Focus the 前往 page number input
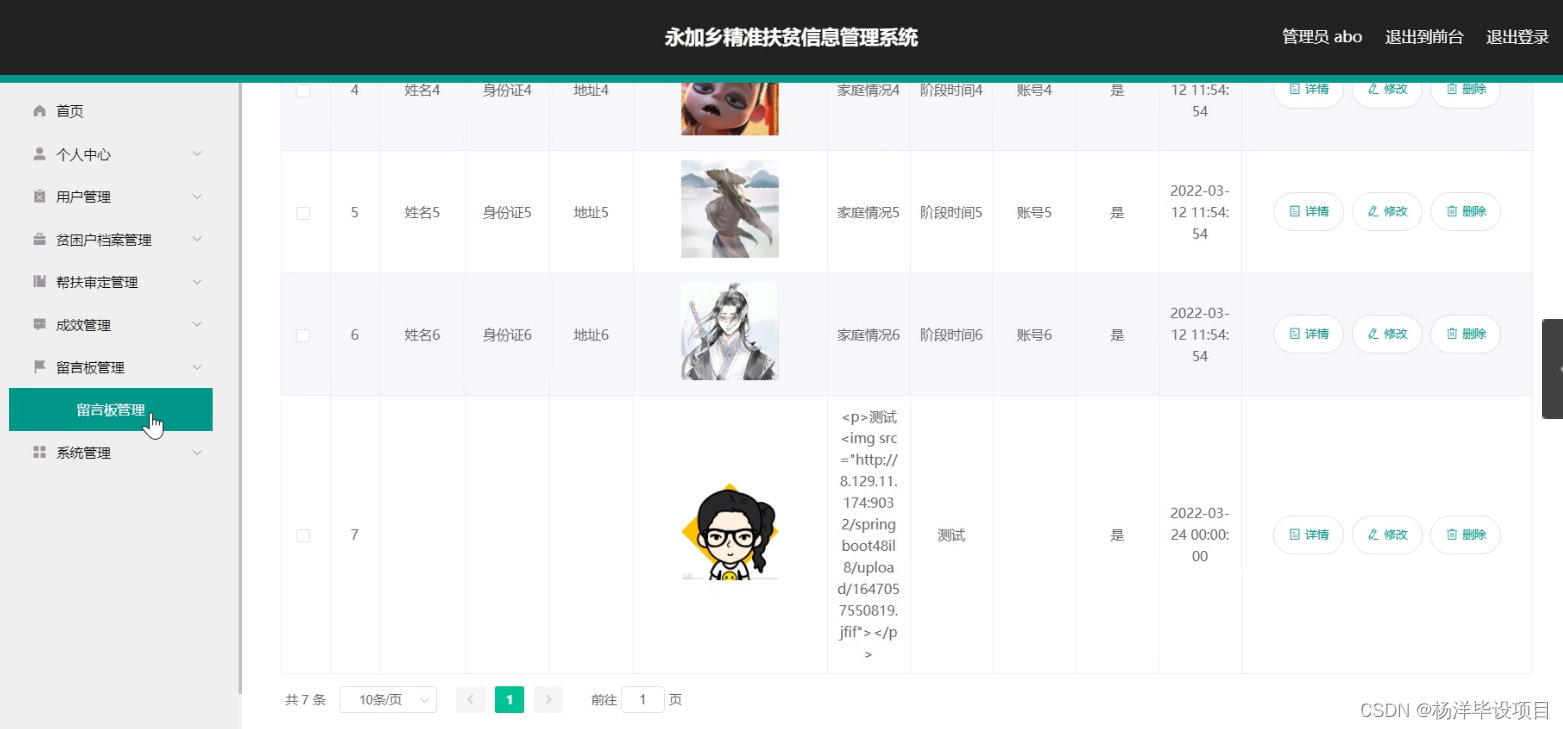The image size is (1563, 729). tap(643, 700)
